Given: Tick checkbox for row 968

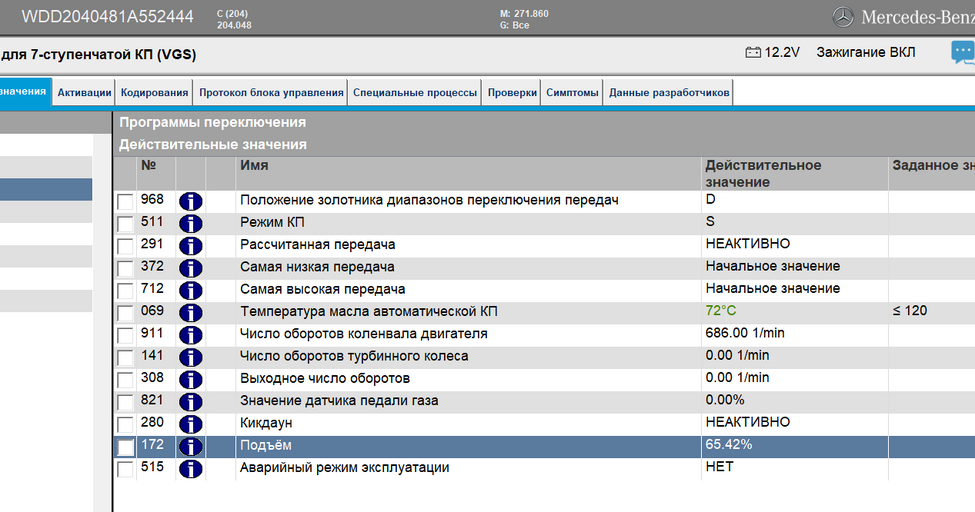Looking at the screenshot, I should [x=125, y=202].
